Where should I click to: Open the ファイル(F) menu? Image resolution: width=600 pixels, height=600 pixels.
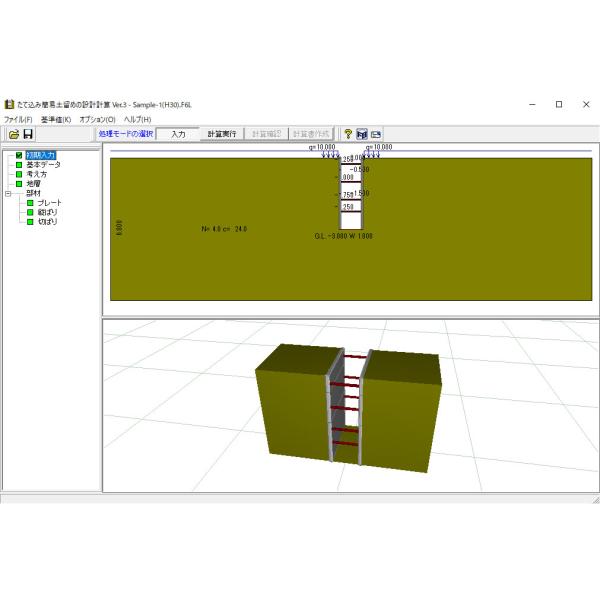coord(18,119)
